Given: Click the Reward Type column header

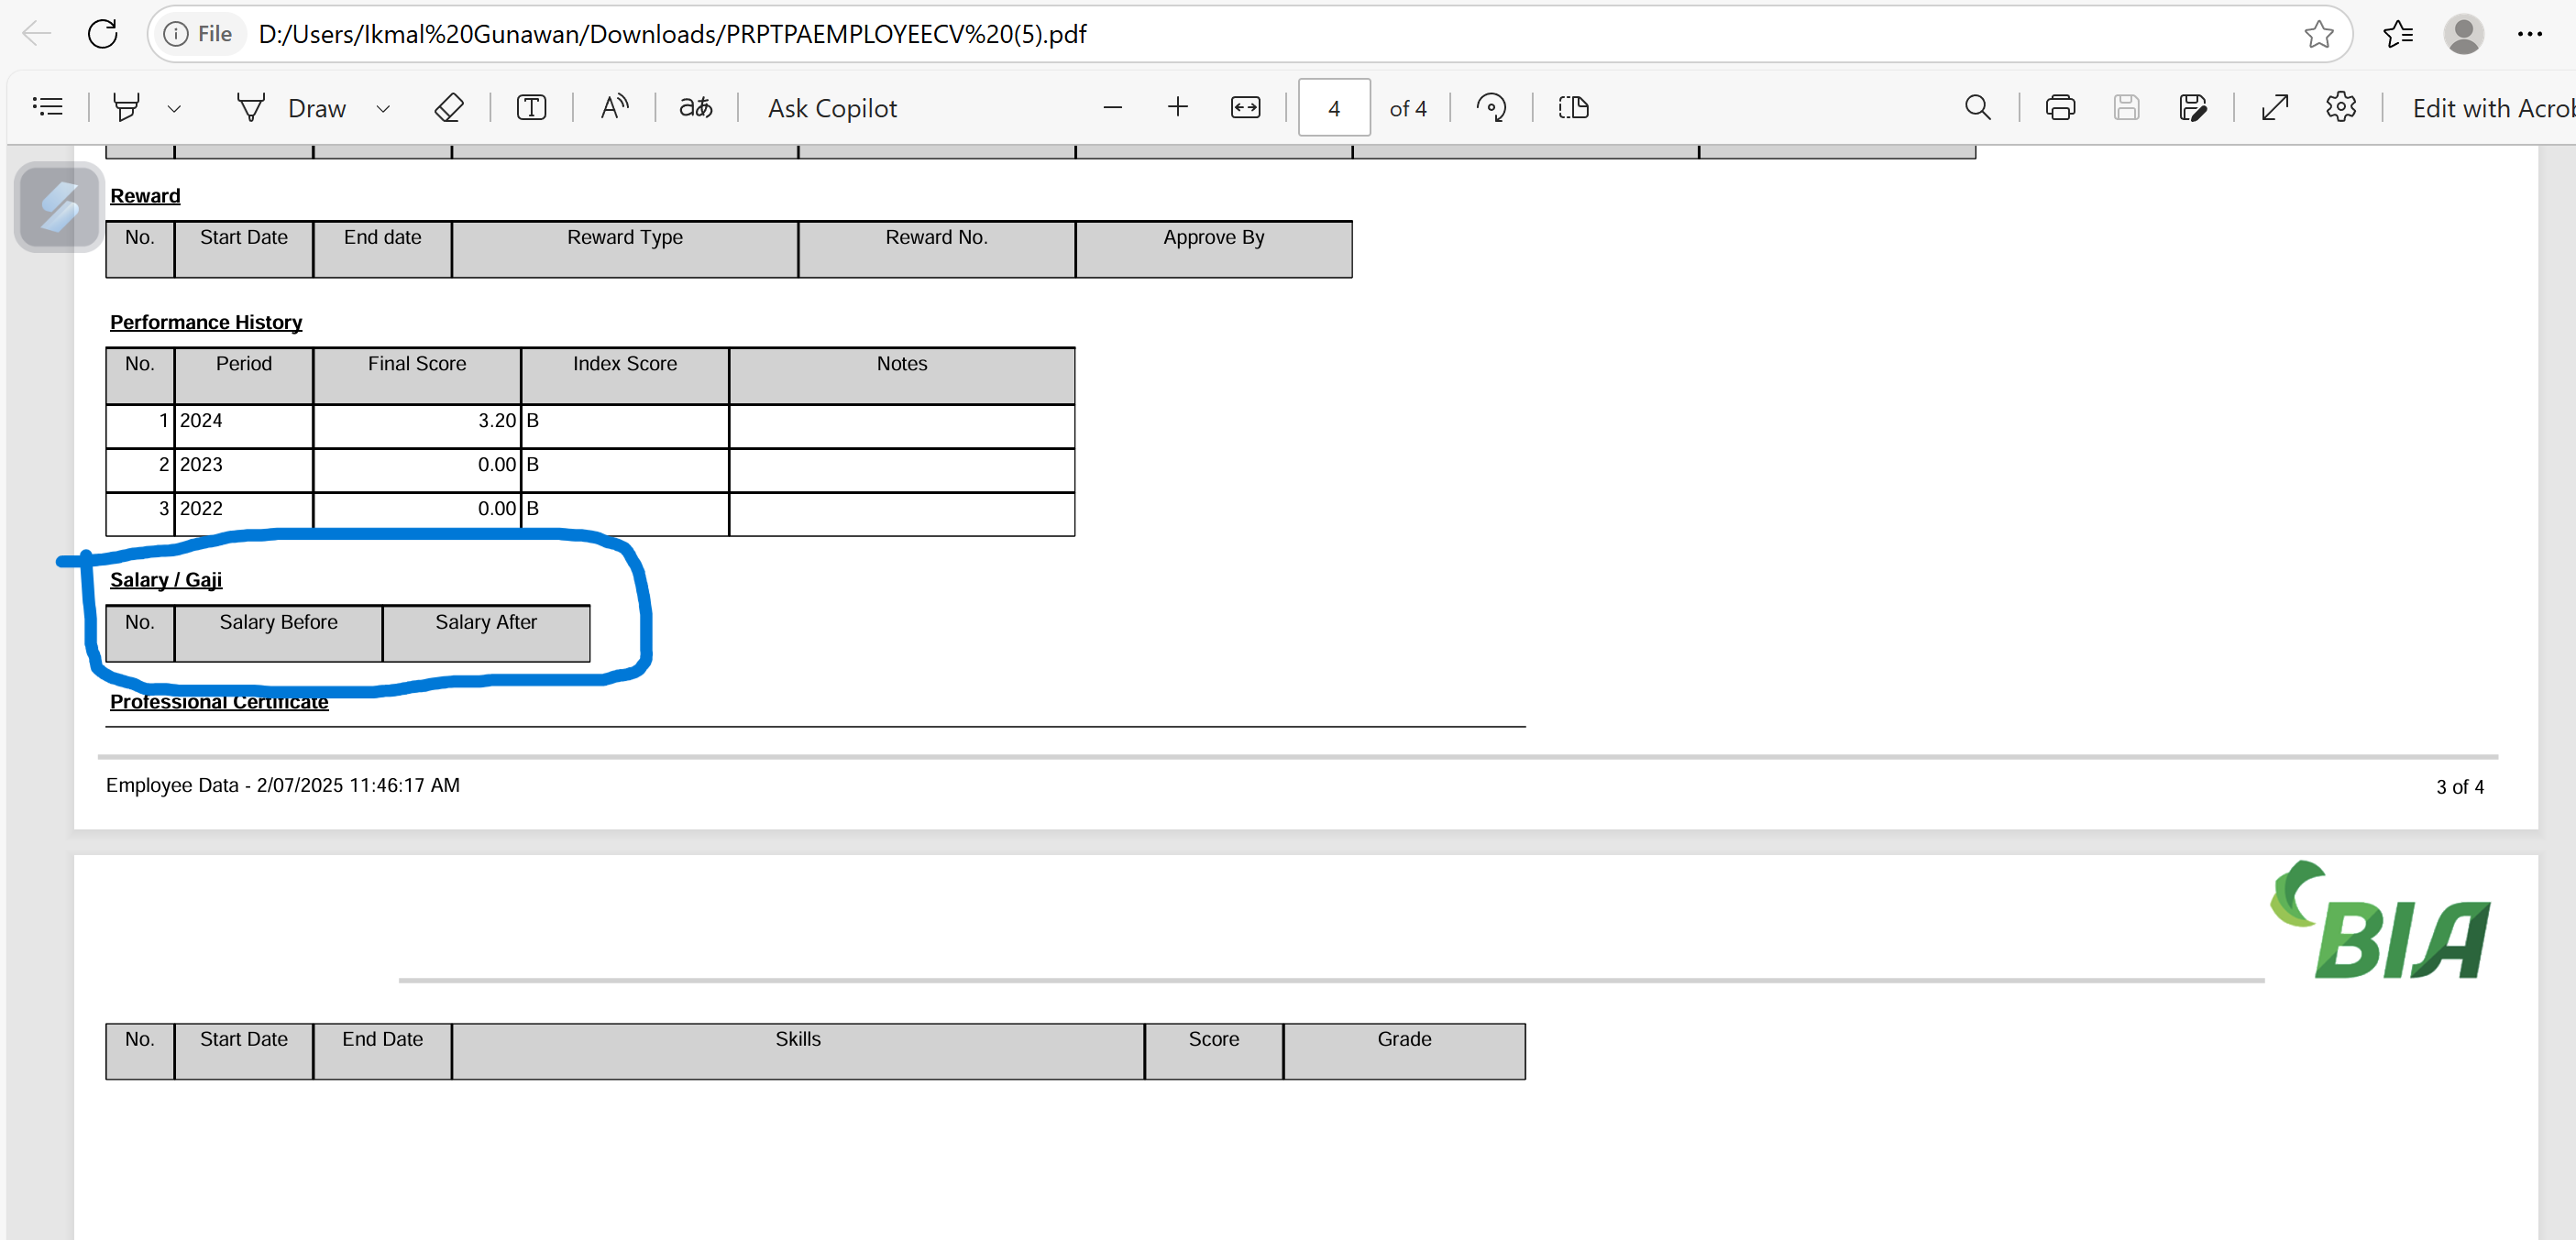Looking at the screenshot, I should [x=625, y=248].
